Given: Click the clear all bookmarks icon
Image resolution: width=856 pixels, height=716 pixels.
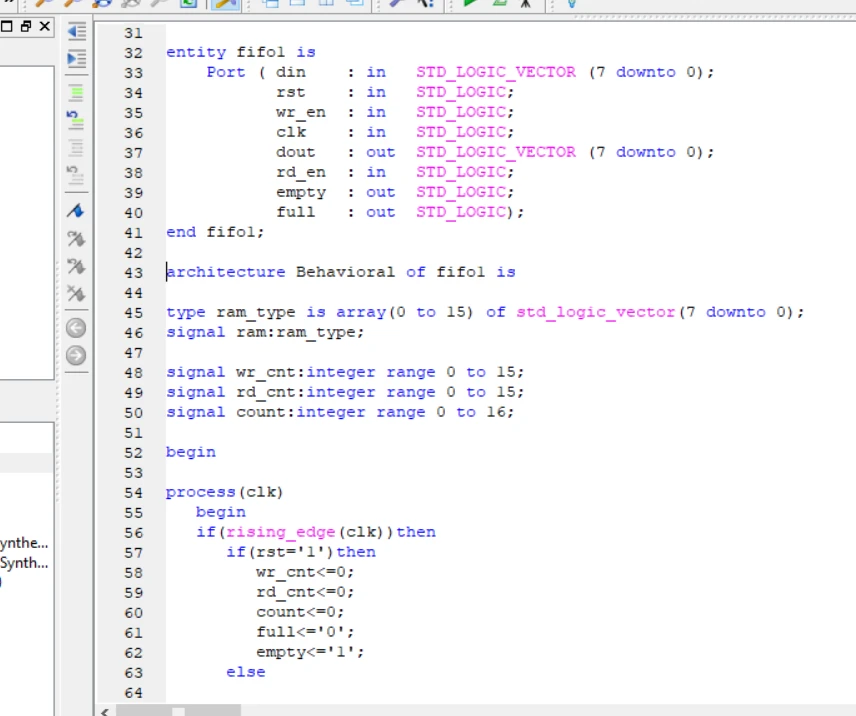Looking at the screenshot, I should (x=76, y=293).
